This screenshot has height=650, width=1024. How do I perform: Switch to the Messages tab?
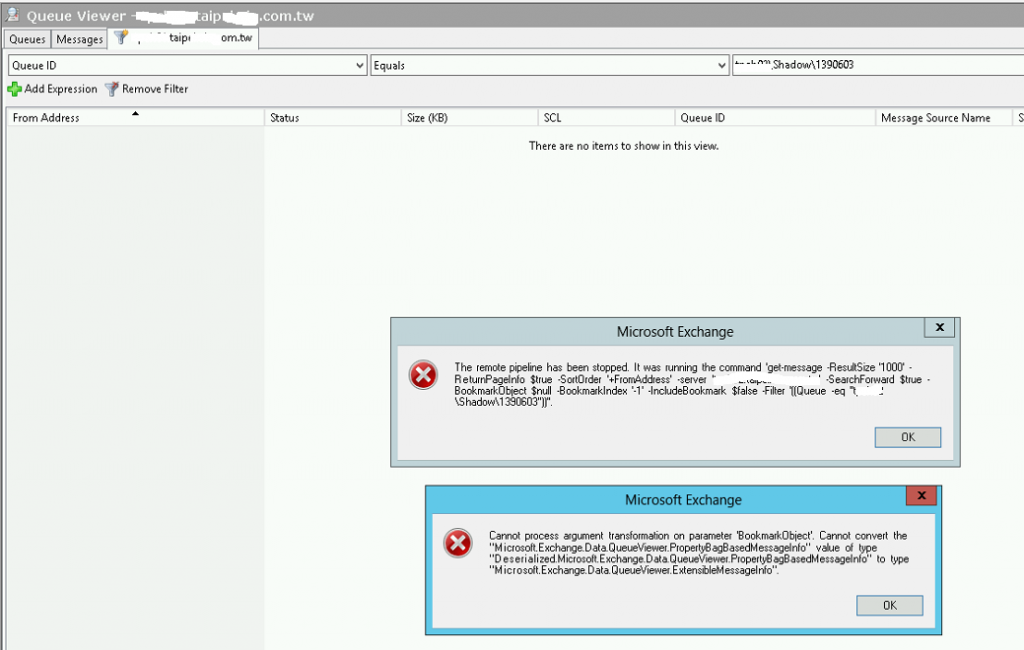(79, 39)
